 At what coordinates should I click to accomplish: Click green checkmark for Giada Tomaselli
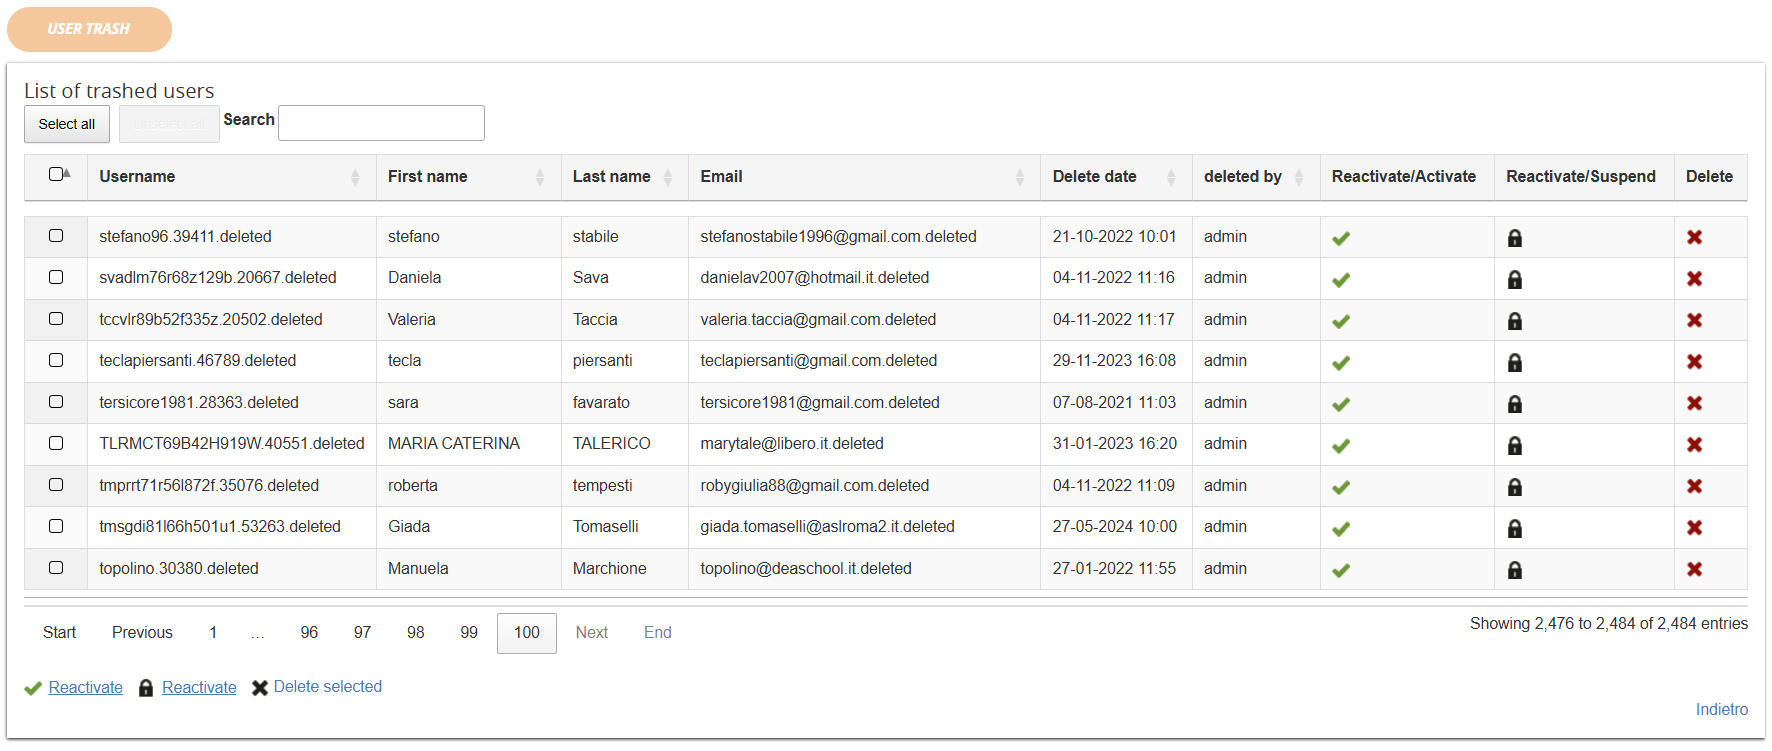pyautogui.click(x=1341, y=529)
